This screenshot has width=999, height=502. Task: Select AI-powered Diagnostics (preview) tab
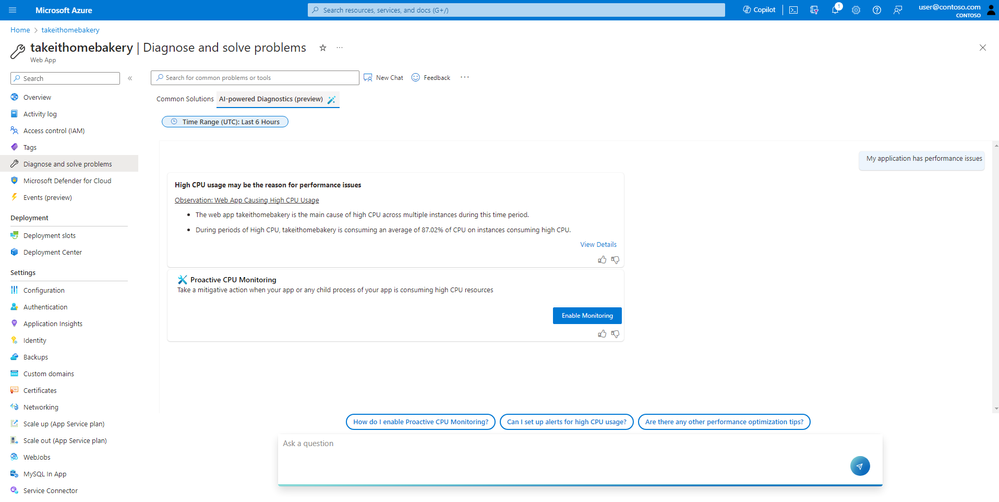click(278, 99)
